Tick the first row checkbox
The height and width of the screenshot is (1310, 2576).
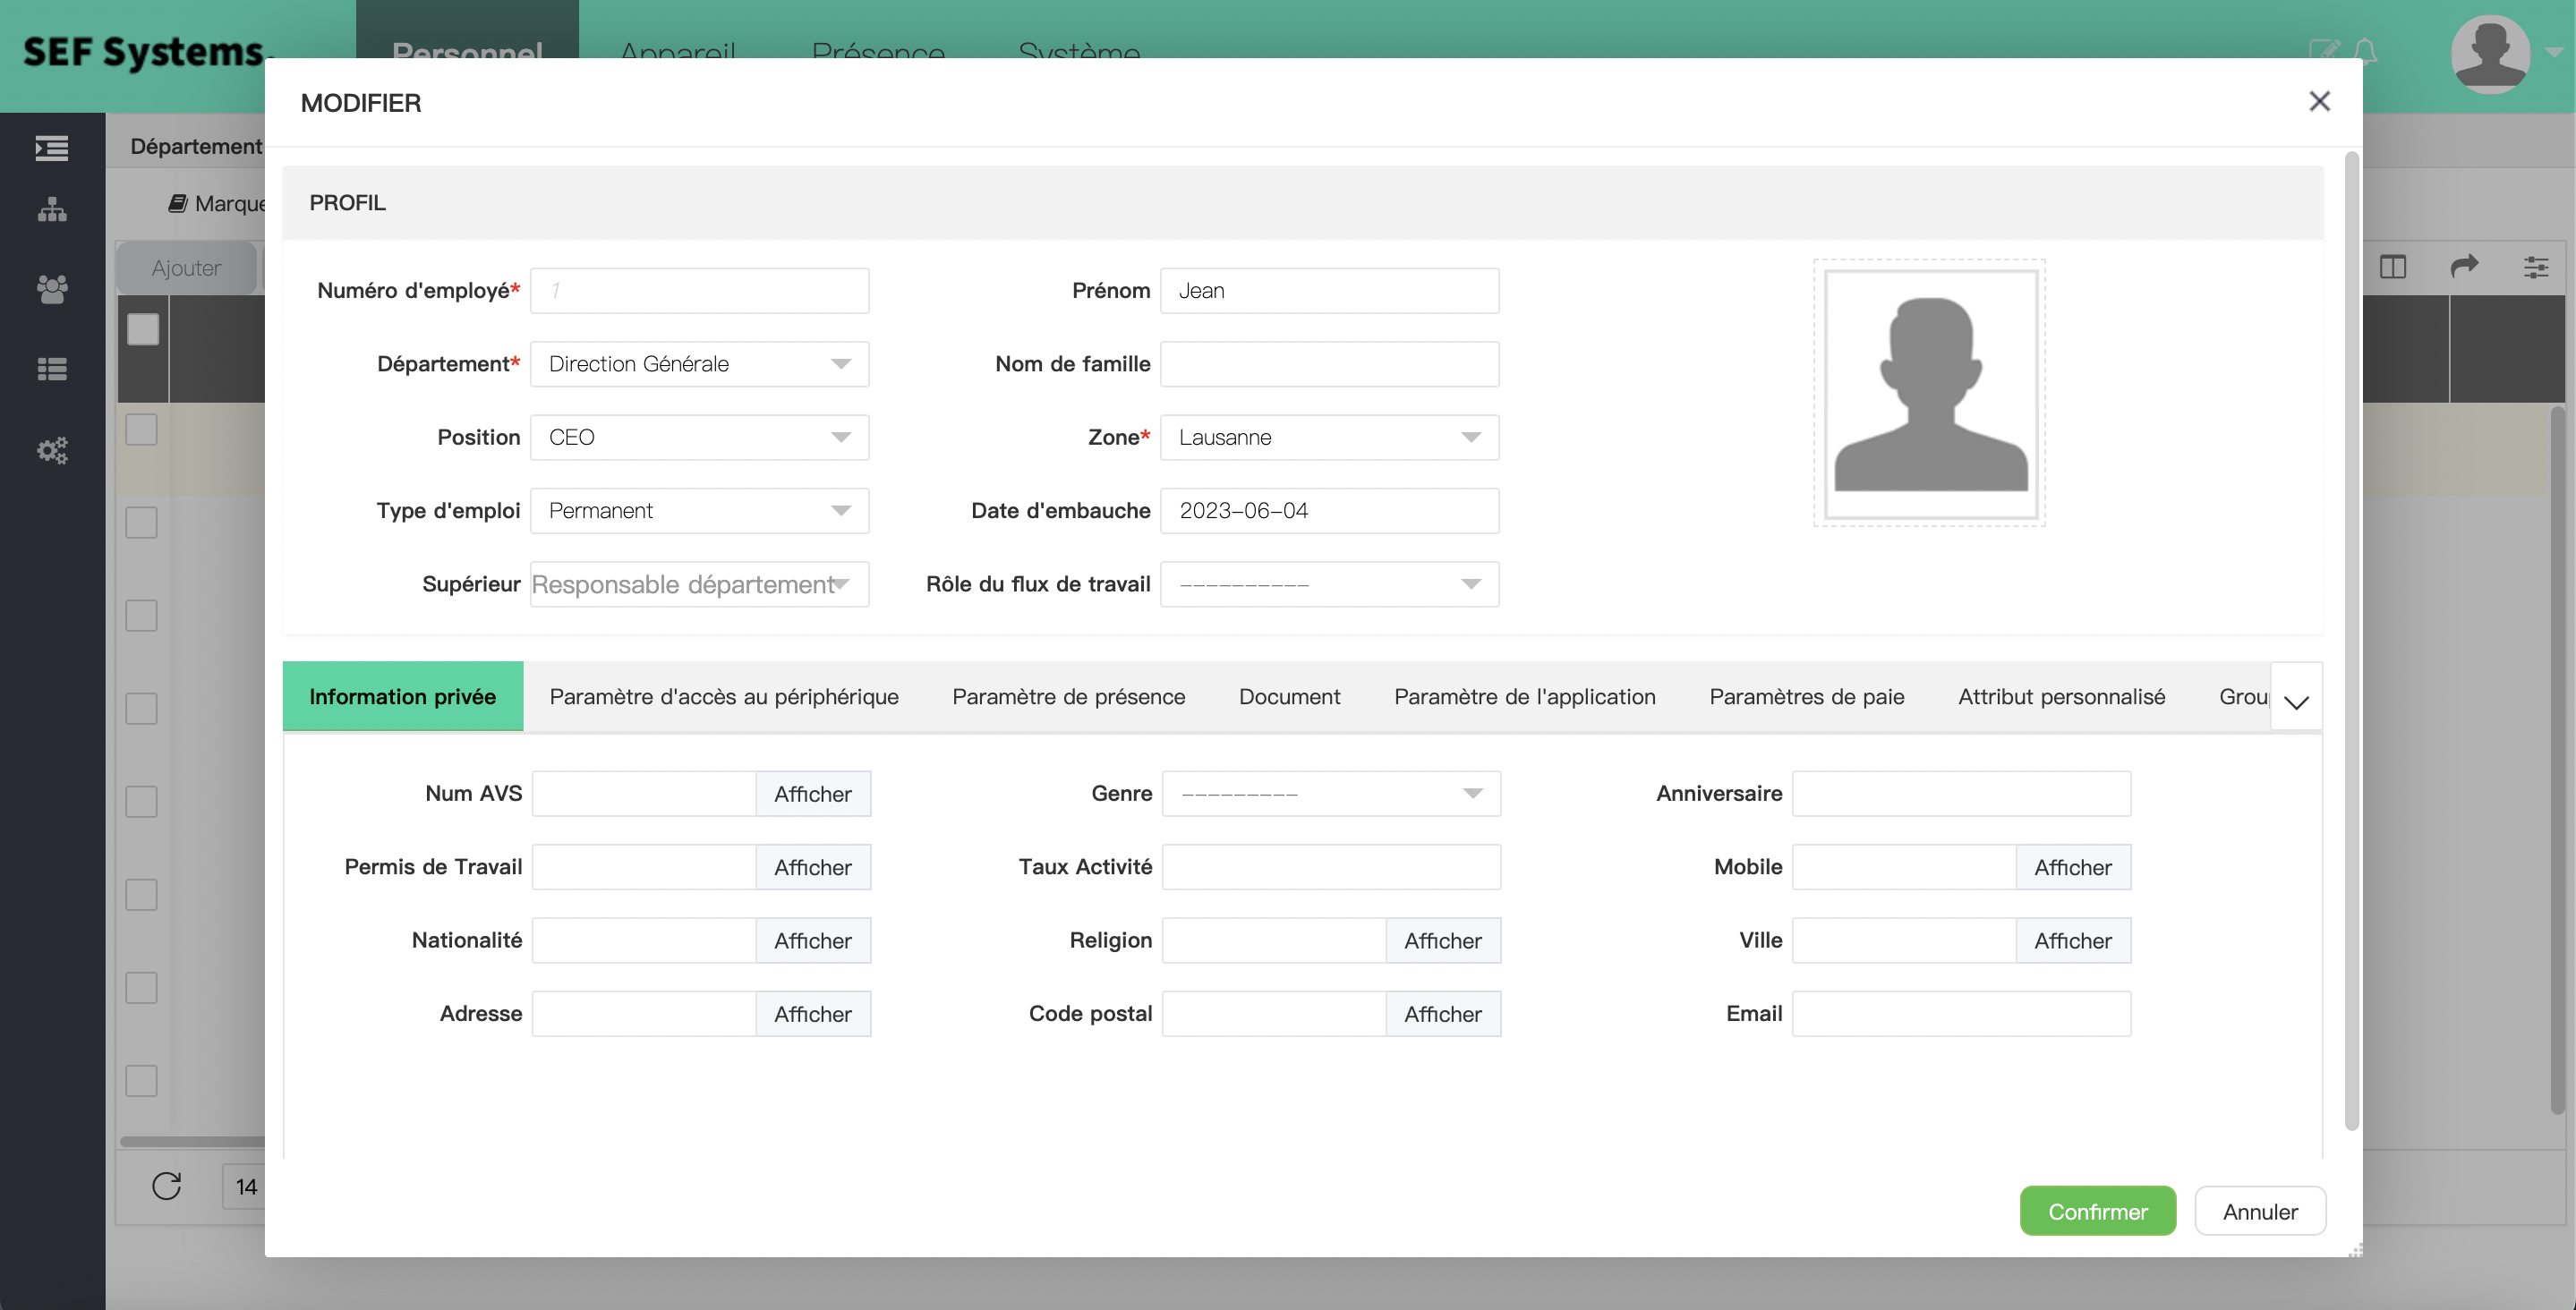(141, 429)
